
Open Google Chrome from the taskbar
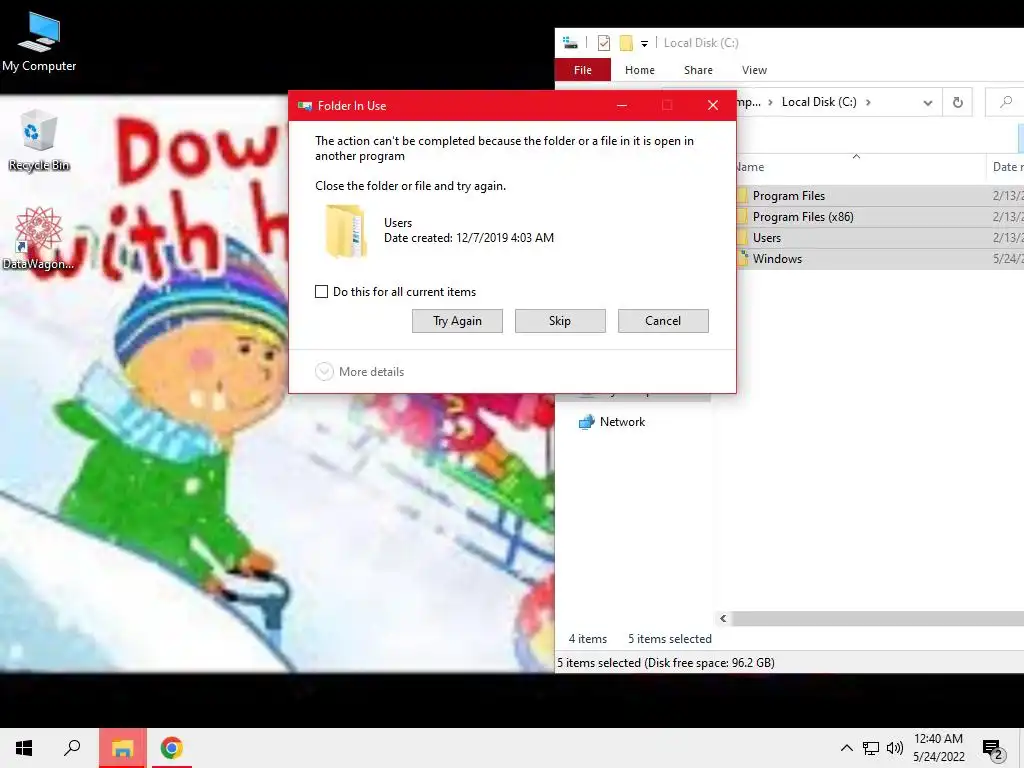(171, 748)
